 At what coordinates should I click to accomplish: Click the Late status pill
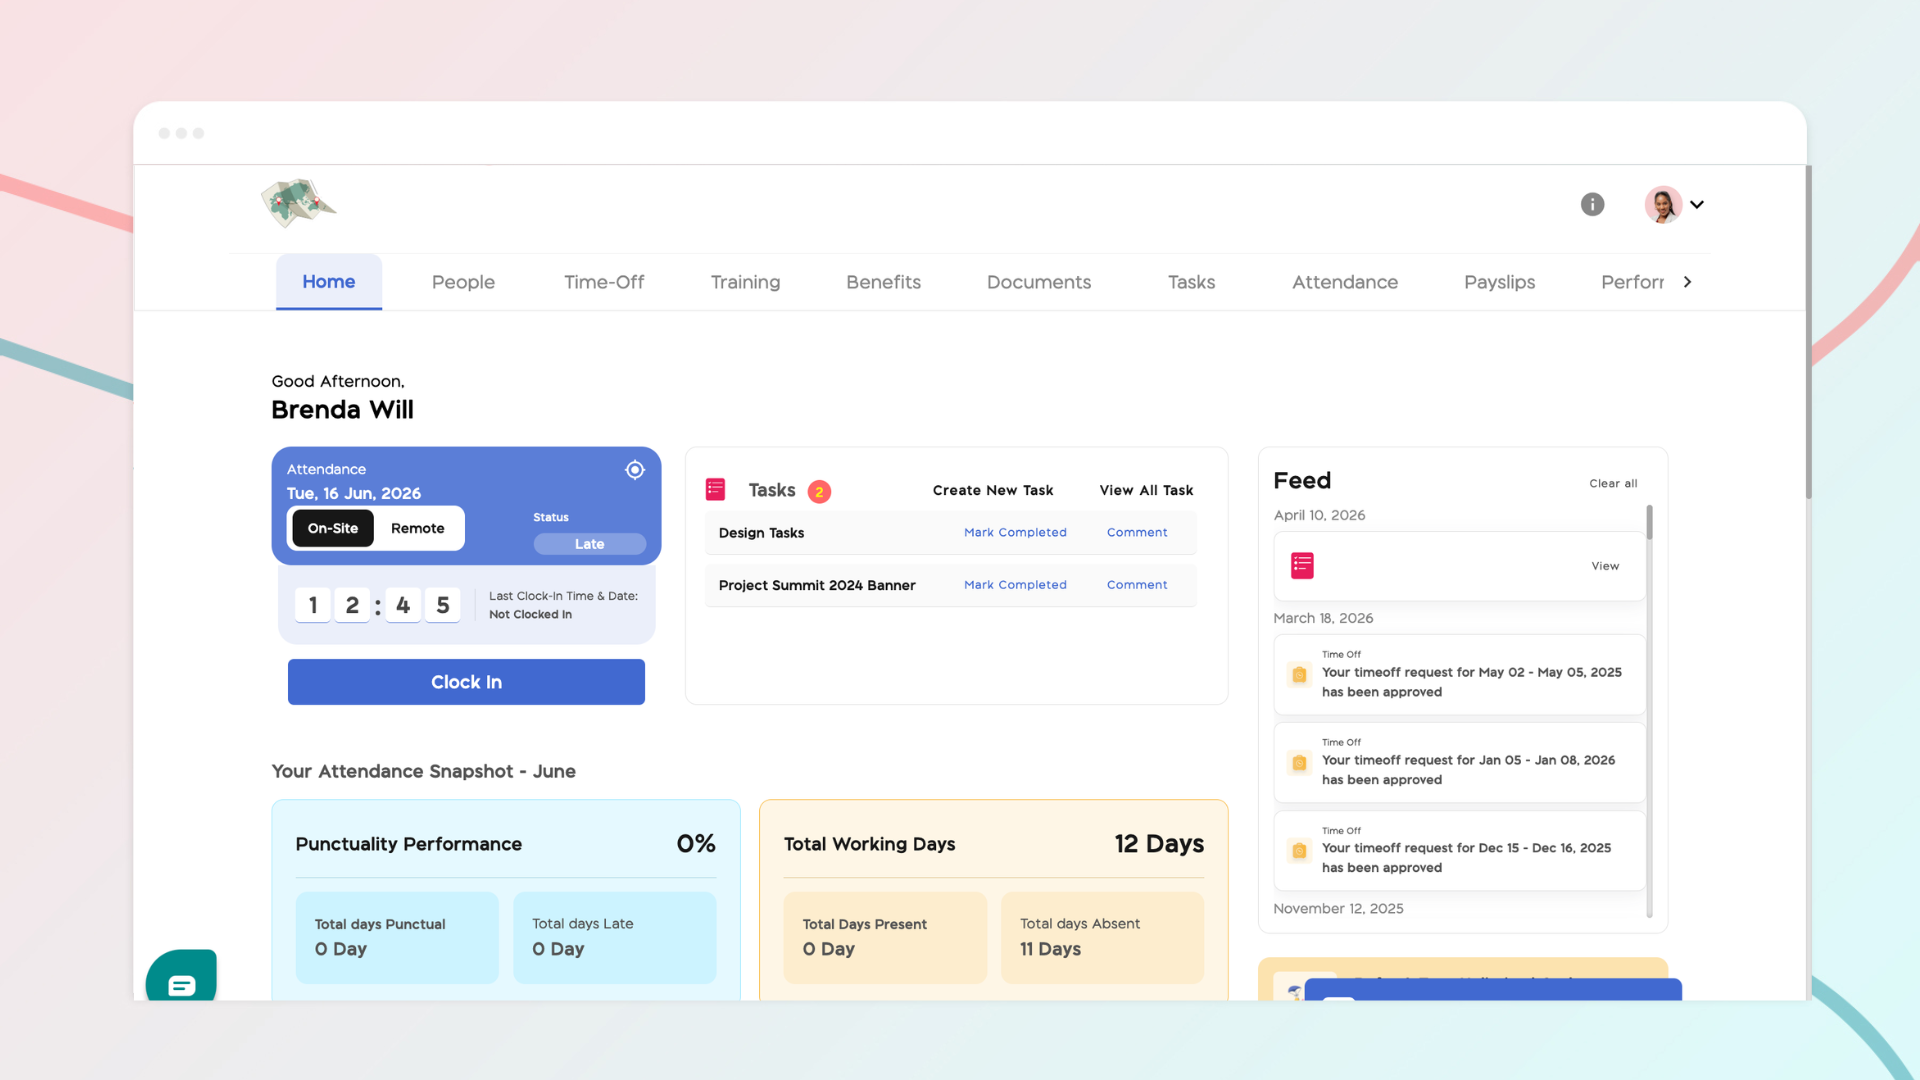590,544
